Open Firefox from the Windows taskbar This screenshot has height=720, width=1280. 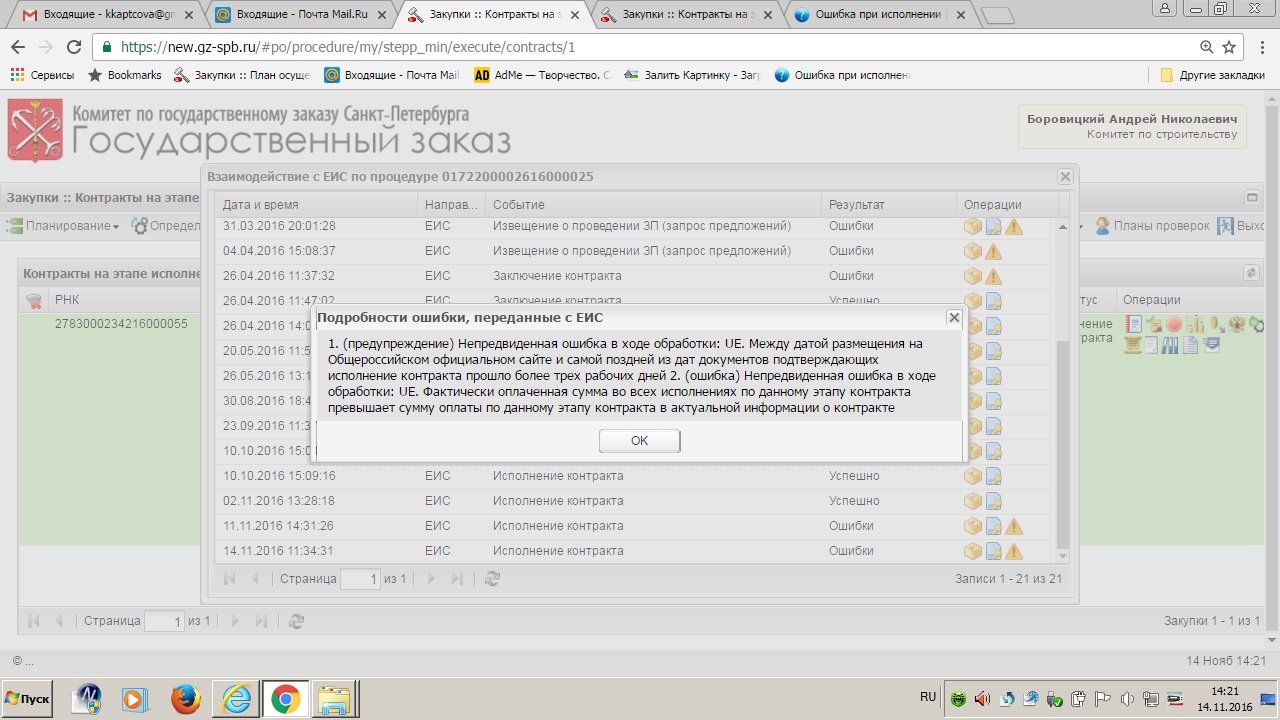coord(185,699)
